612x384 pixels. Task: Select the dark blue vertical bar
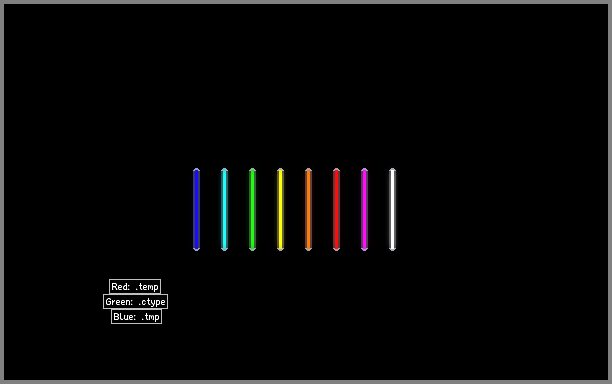coord(196,210)
